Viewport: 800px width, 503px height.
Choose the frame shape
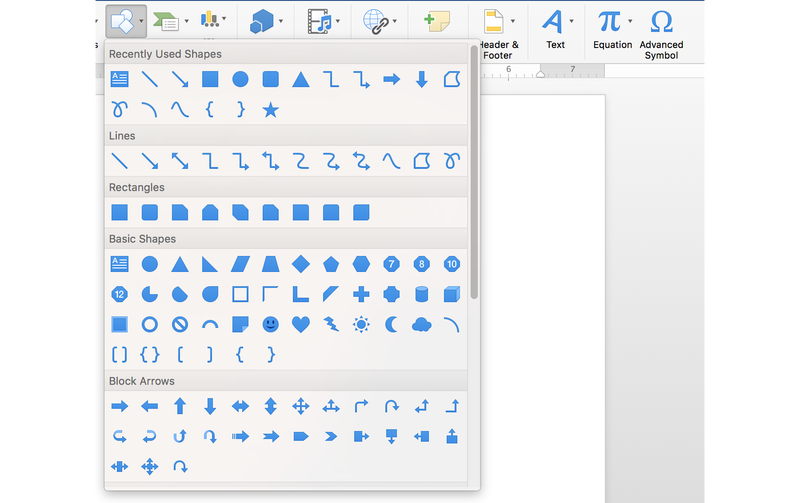coord(240,294)
